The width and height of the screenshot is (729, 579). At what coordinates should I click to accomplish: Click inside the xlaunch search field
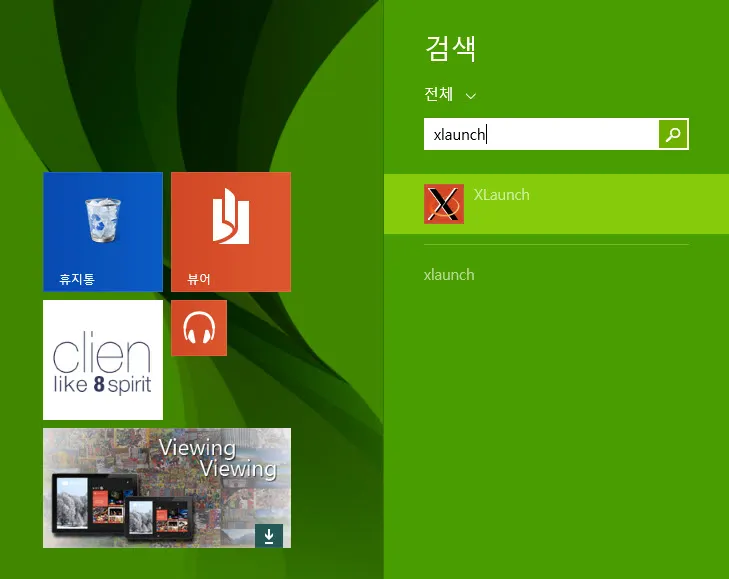coord(541,134)
